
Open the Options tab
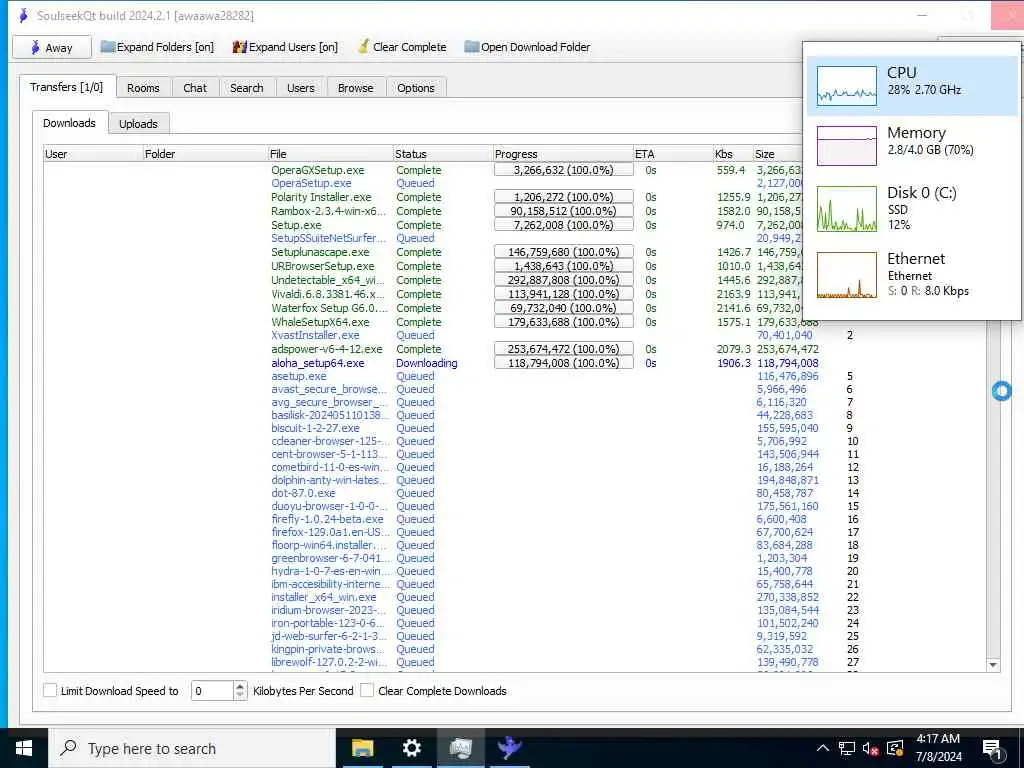pyautogui.click(x=416, y=88)
